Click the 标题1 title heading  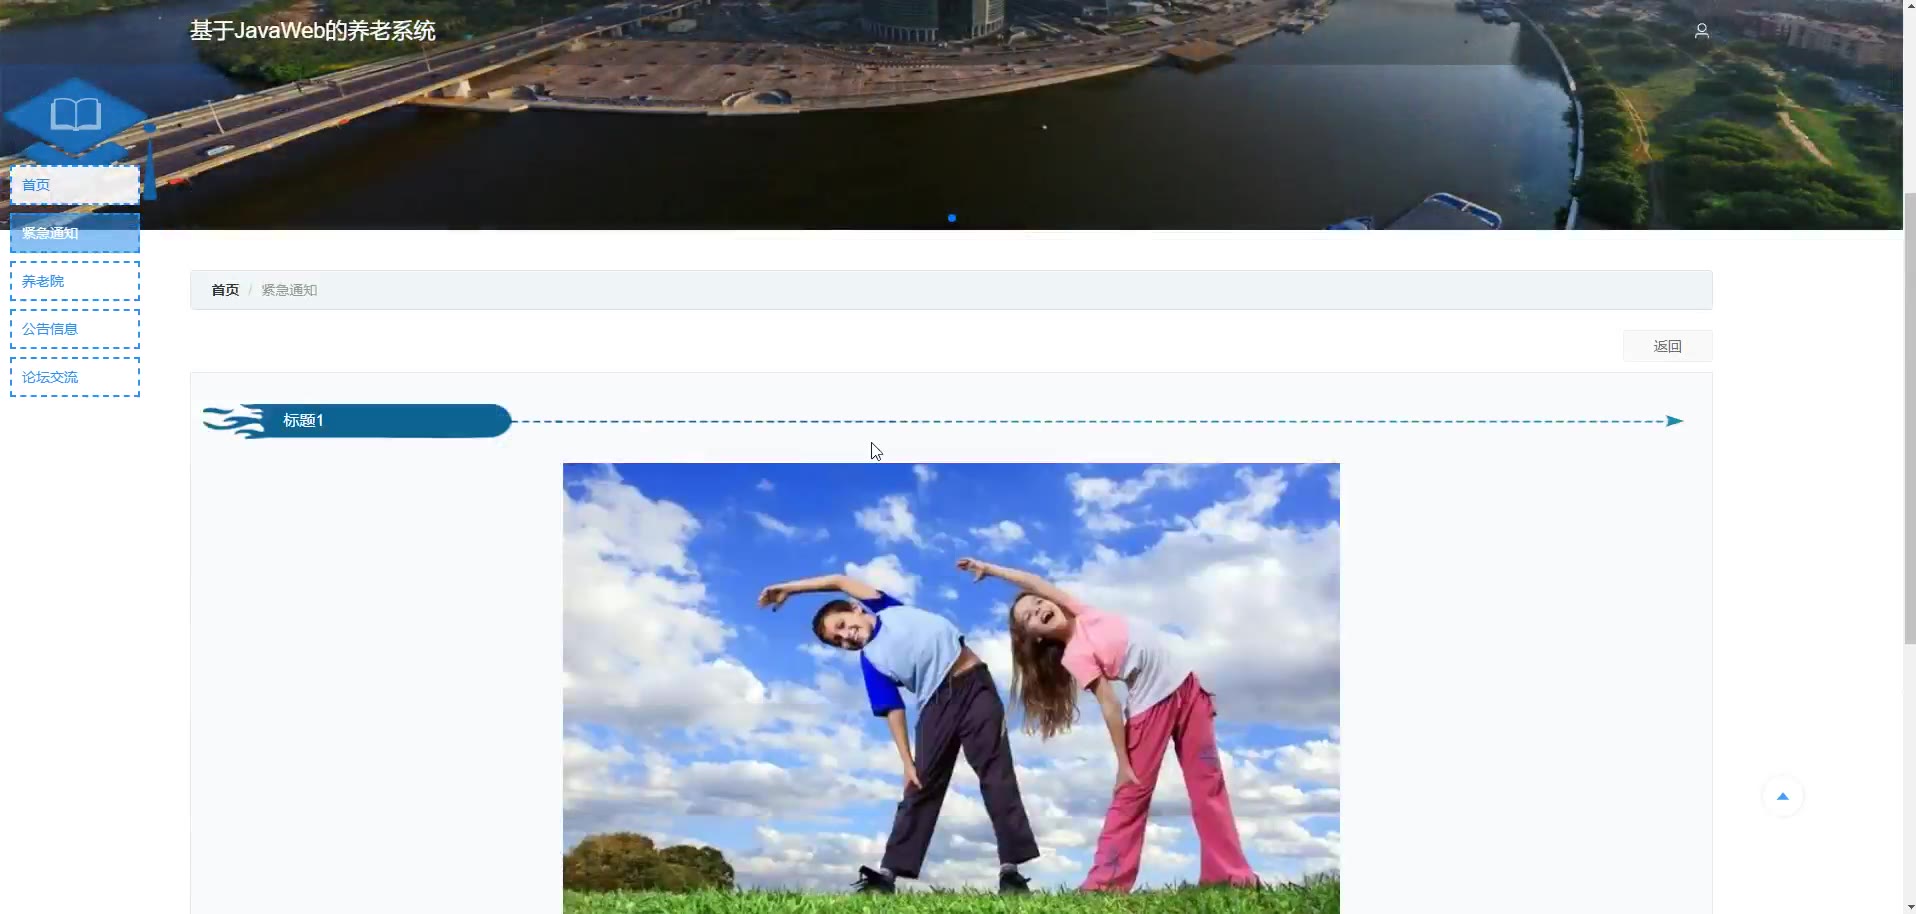pos(303,420)
